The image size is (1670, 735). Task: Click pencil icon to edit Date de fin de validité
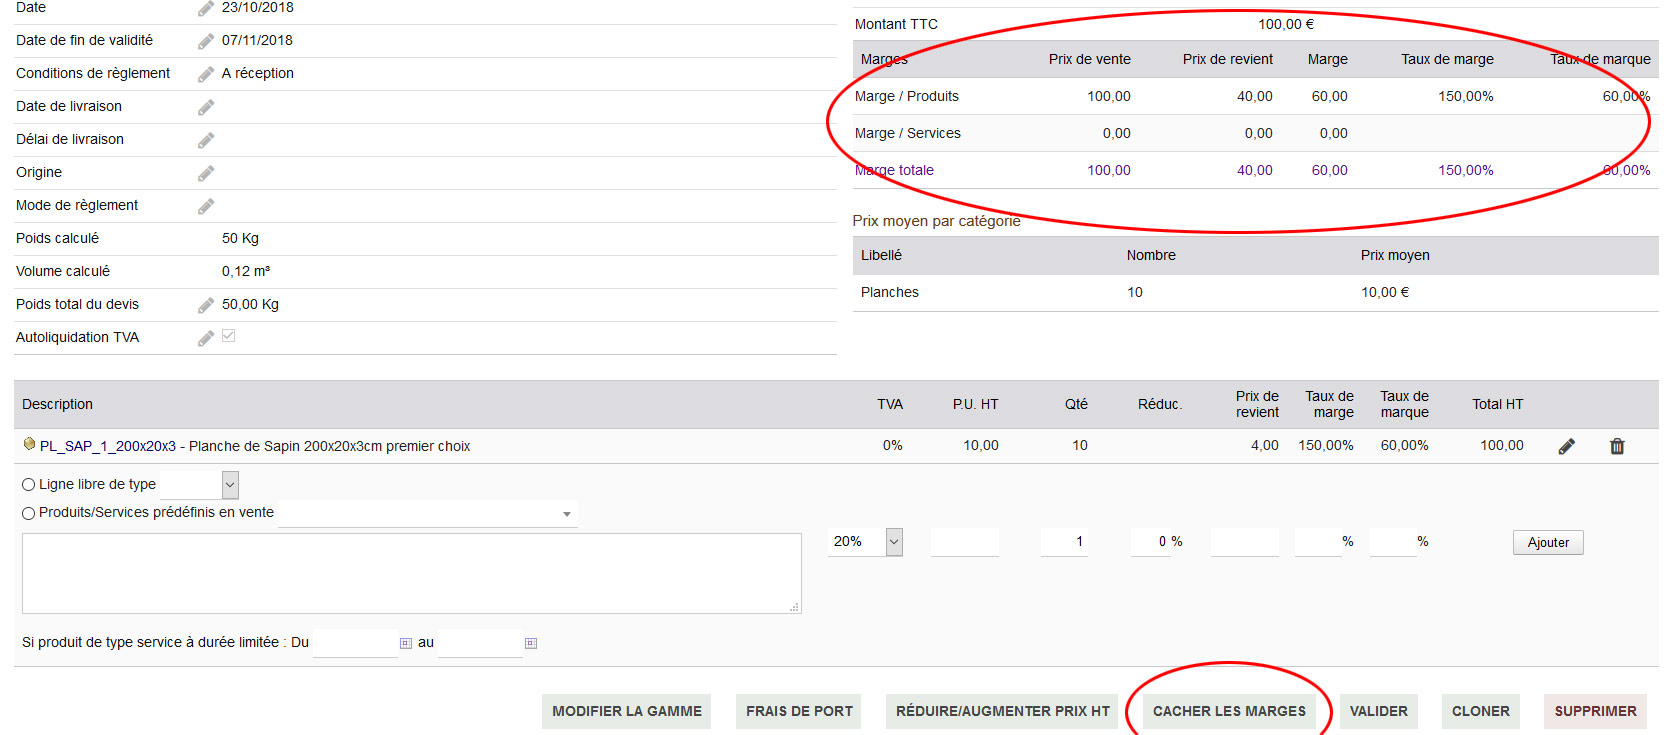tap(206, 41)
